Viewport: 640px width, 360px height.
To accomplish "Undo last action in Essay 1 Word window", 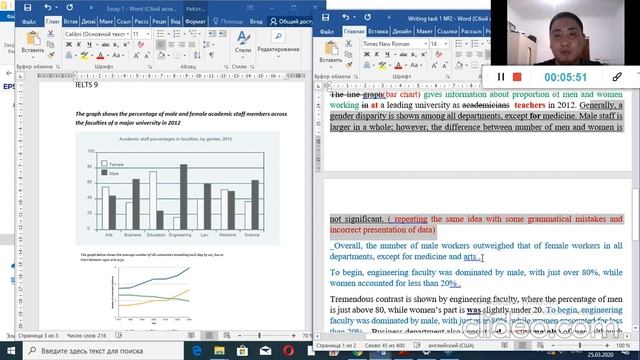I will click(x=48, y=7).
